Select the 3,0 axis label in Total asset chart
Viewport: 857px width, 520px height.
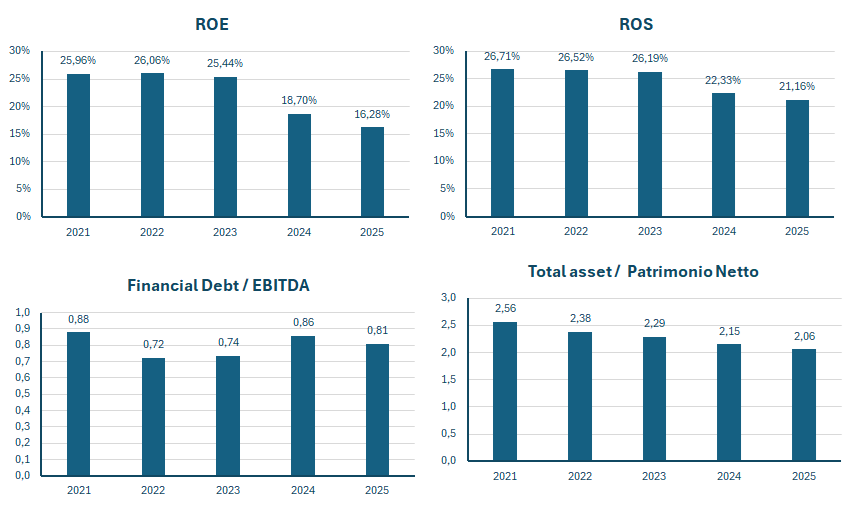(x=448, y=298)
